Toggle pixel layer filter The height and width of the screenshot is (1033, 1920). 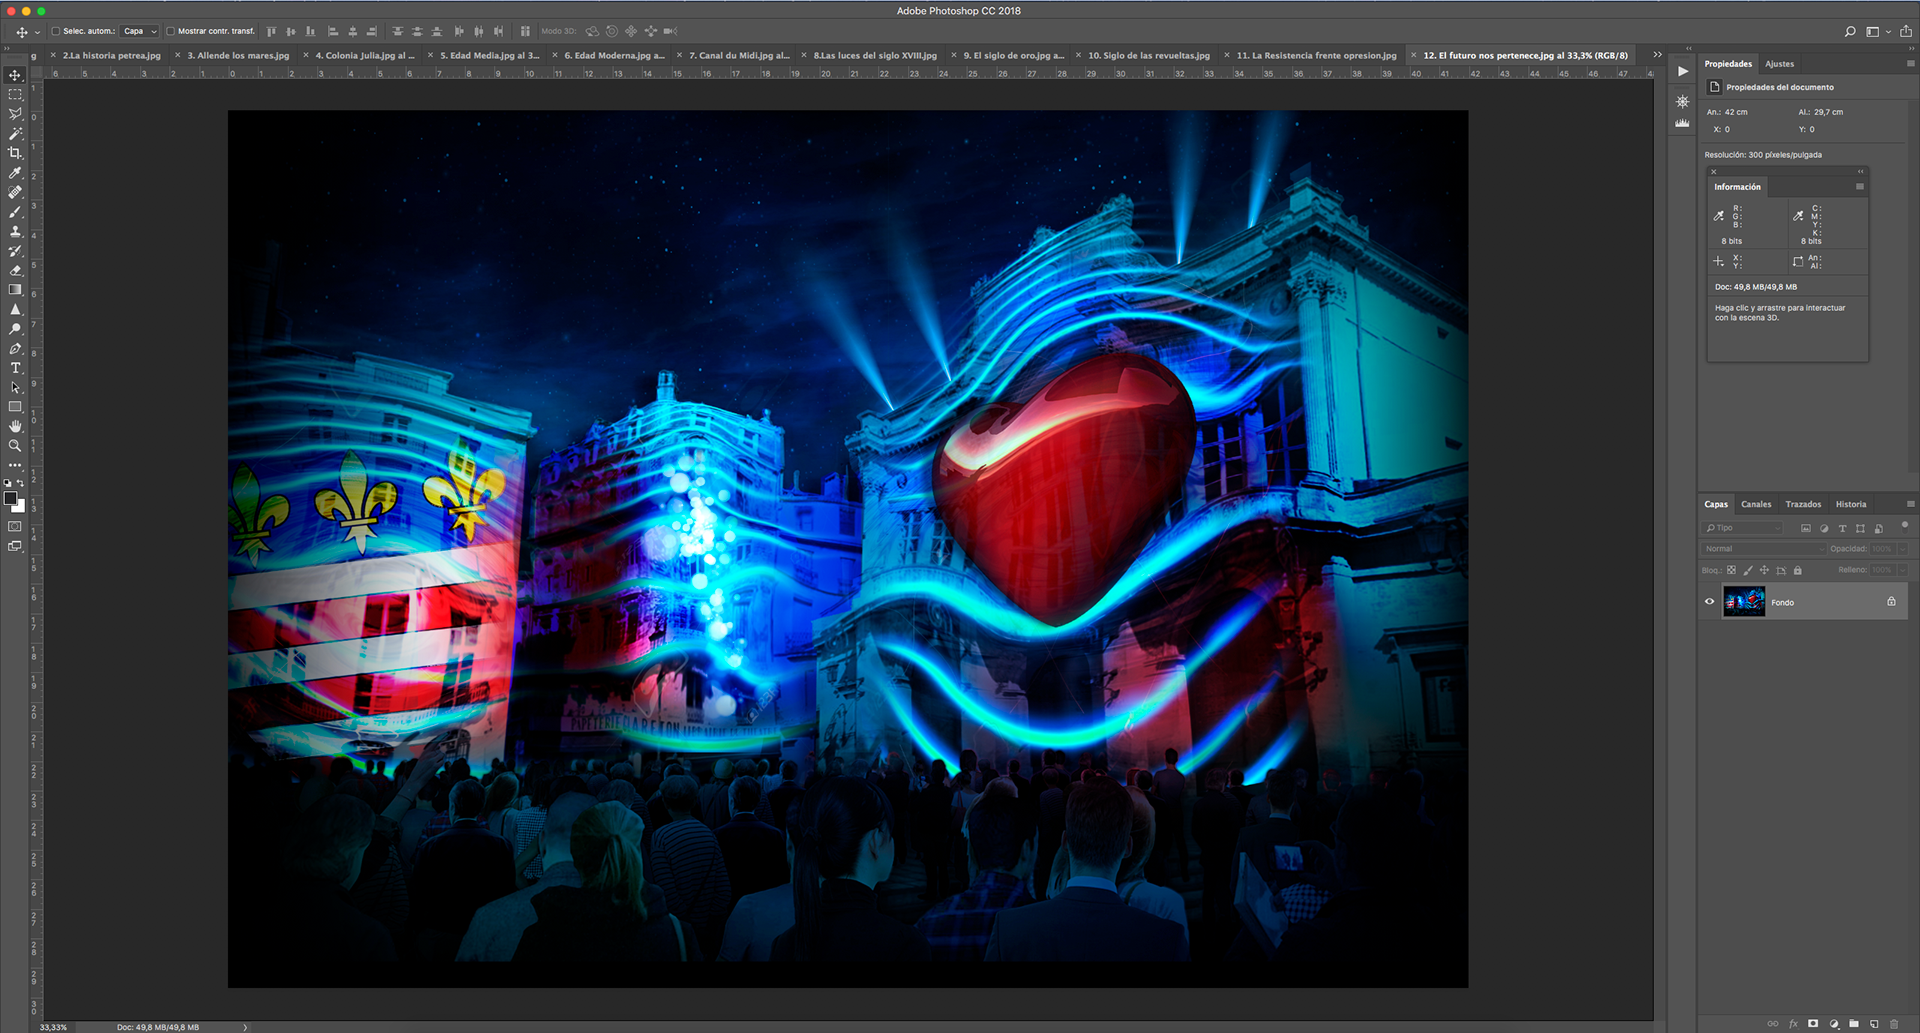(1806, 528)
